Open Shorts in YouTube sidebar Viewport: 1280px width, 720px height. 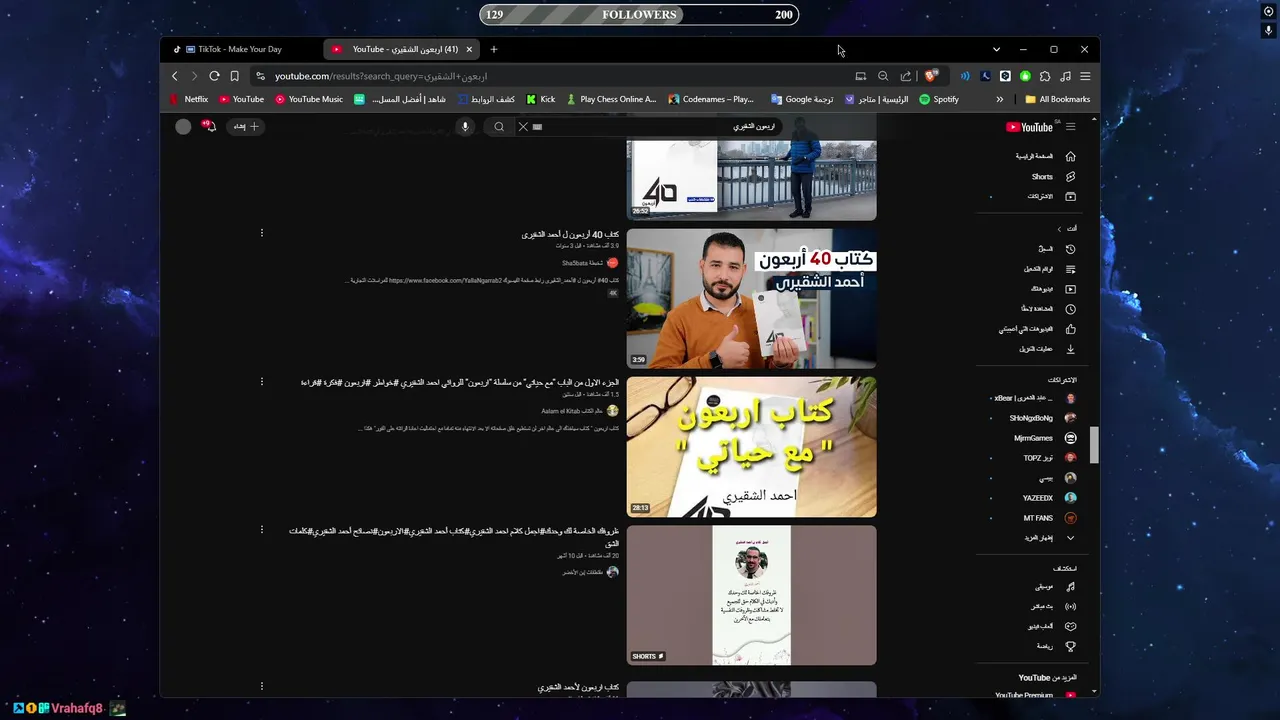[1052, 176]
